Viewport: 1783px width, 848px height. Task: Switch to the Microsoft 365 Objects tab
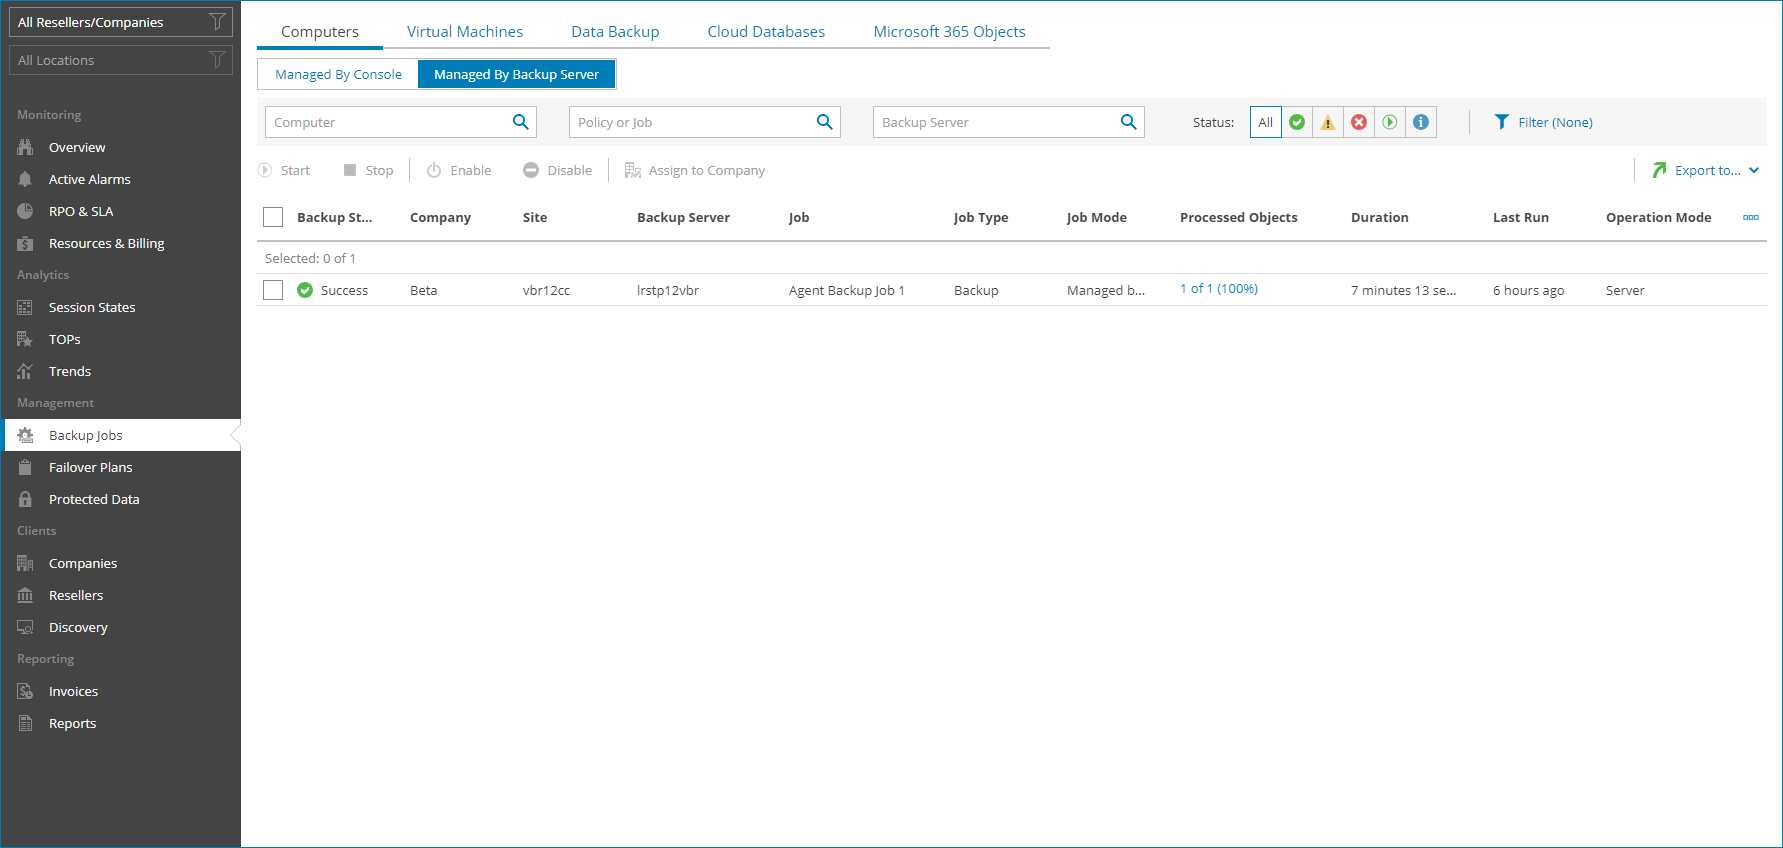(949, 32)
